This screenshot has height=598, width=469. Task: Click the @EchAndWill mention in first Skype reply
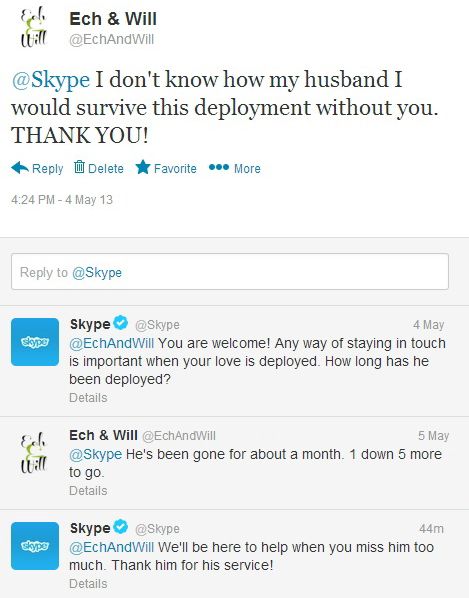(112, 343)
